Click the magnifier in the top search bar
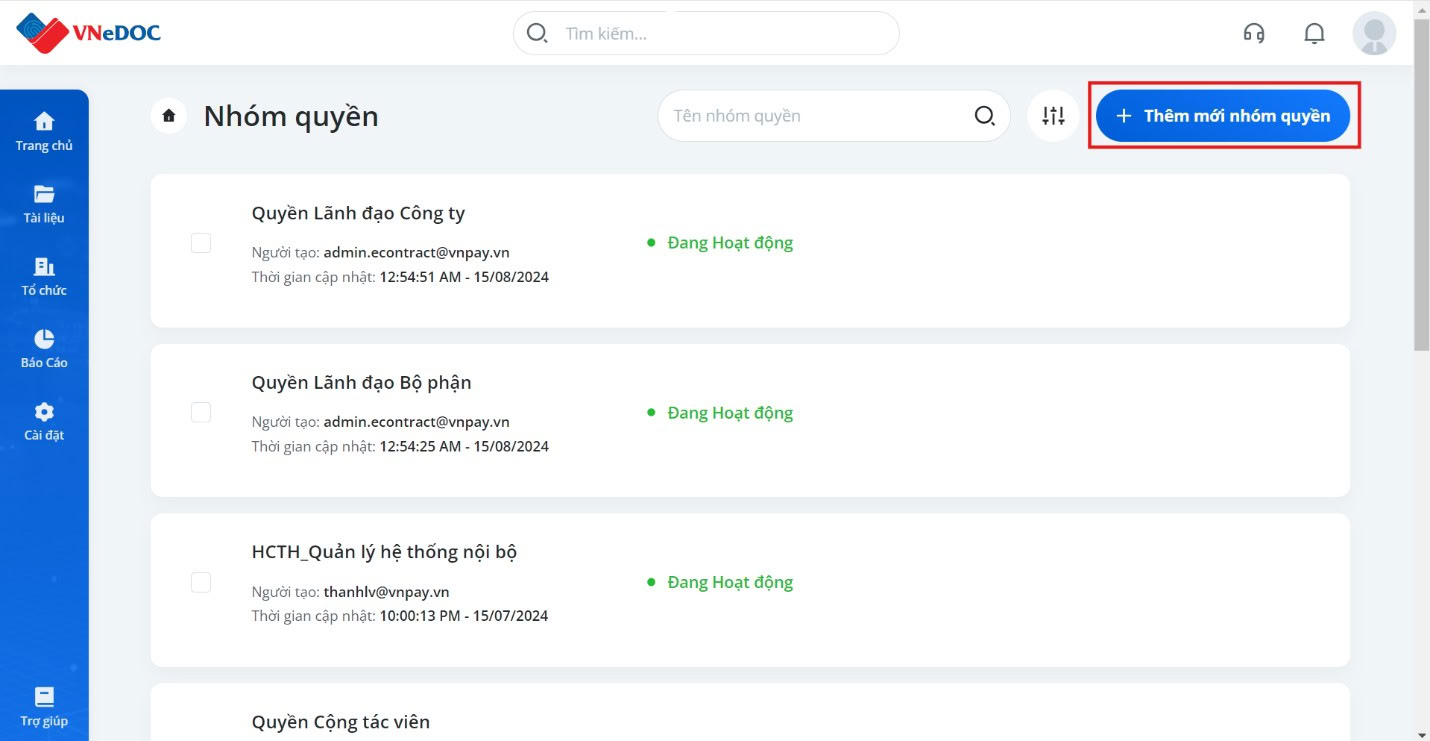Viewport: 1430px width, 741px height. click(x=537, y=33)
